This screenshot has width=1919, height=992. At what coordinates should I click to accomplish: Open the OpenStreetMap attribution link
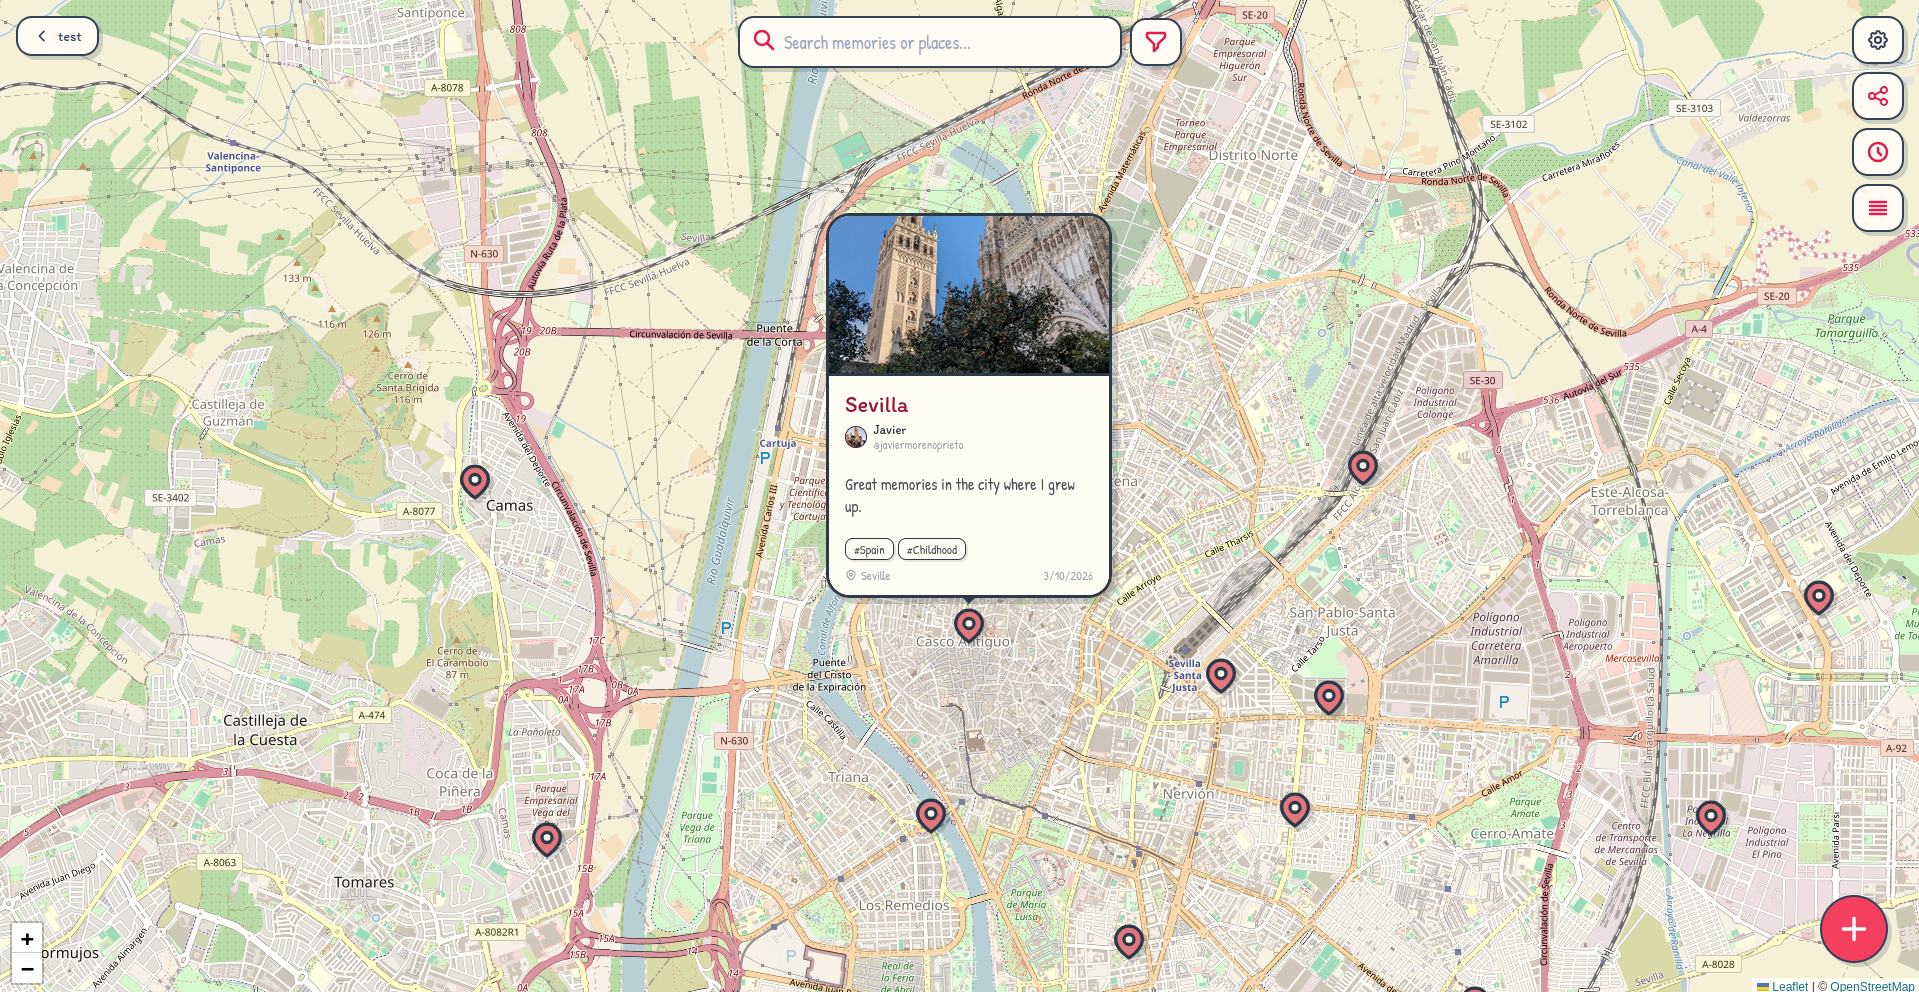(x=1872, y=986)
